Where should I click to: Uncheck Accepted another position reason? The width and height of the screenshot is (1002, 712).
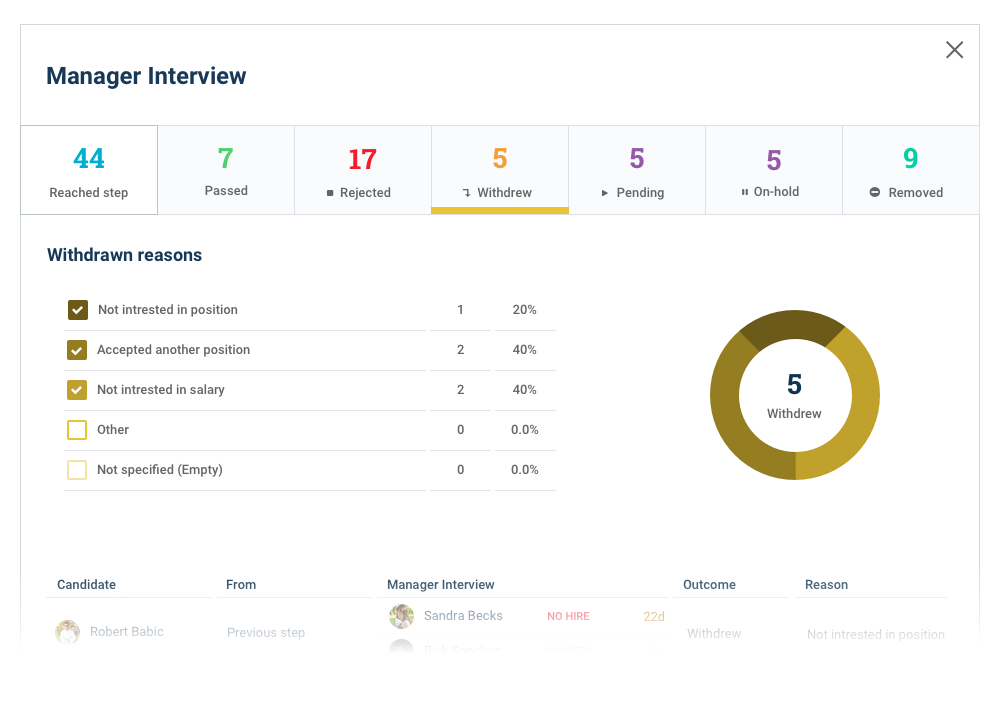[x=77, y=350]
